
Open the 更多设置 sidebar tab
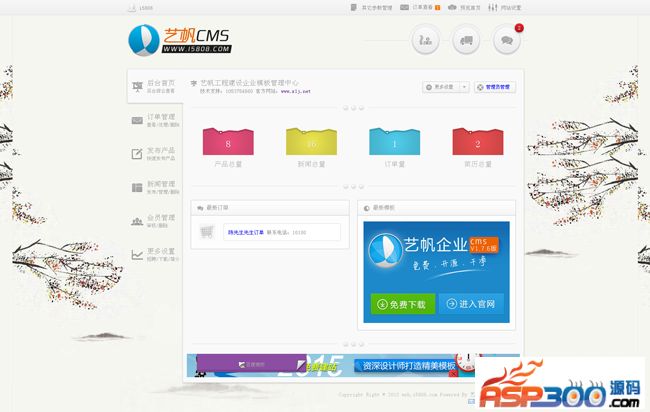[x=155, y=255]
